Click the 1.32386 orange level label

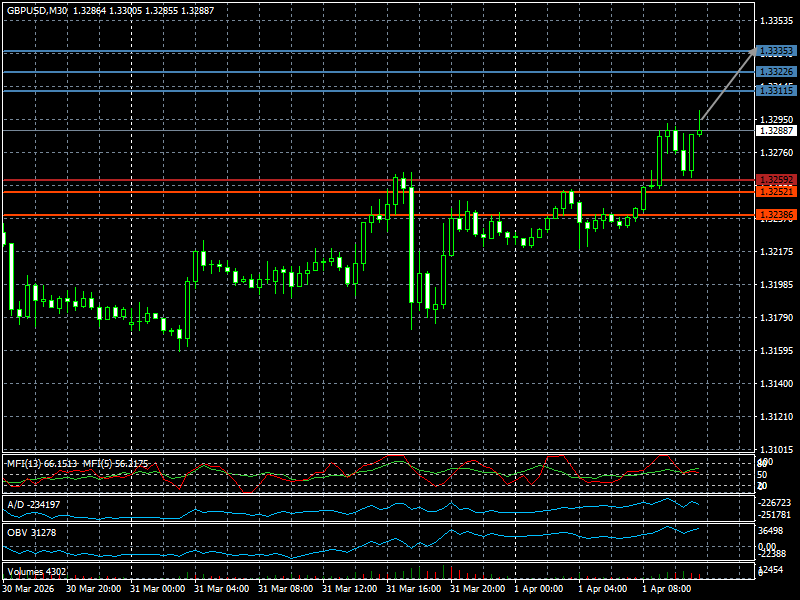click(x=776, y=215)
